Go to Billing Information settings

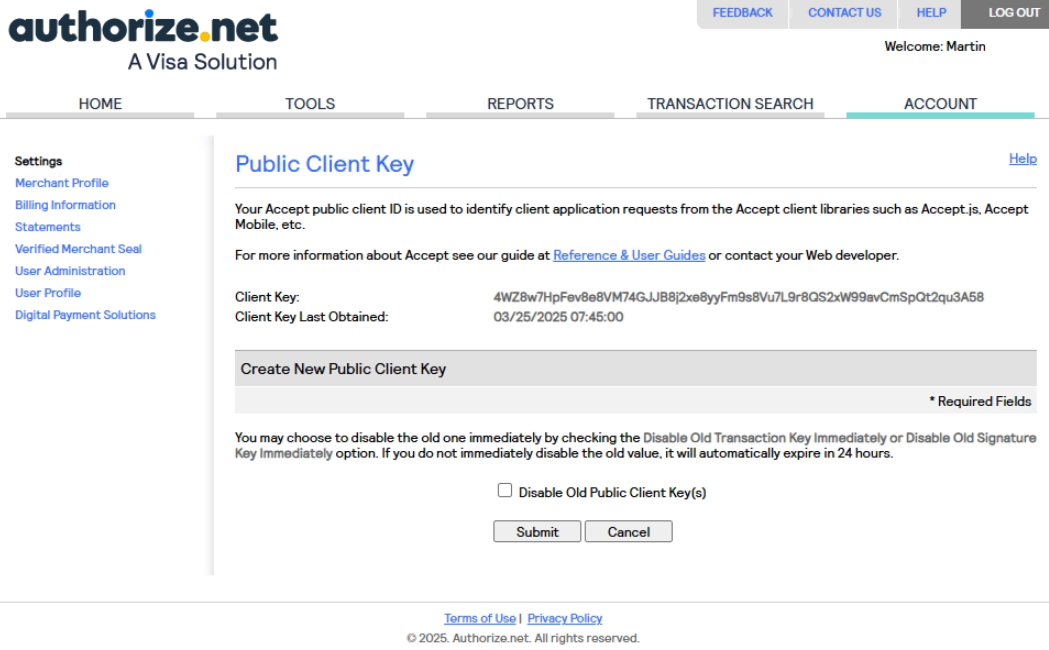65,205
